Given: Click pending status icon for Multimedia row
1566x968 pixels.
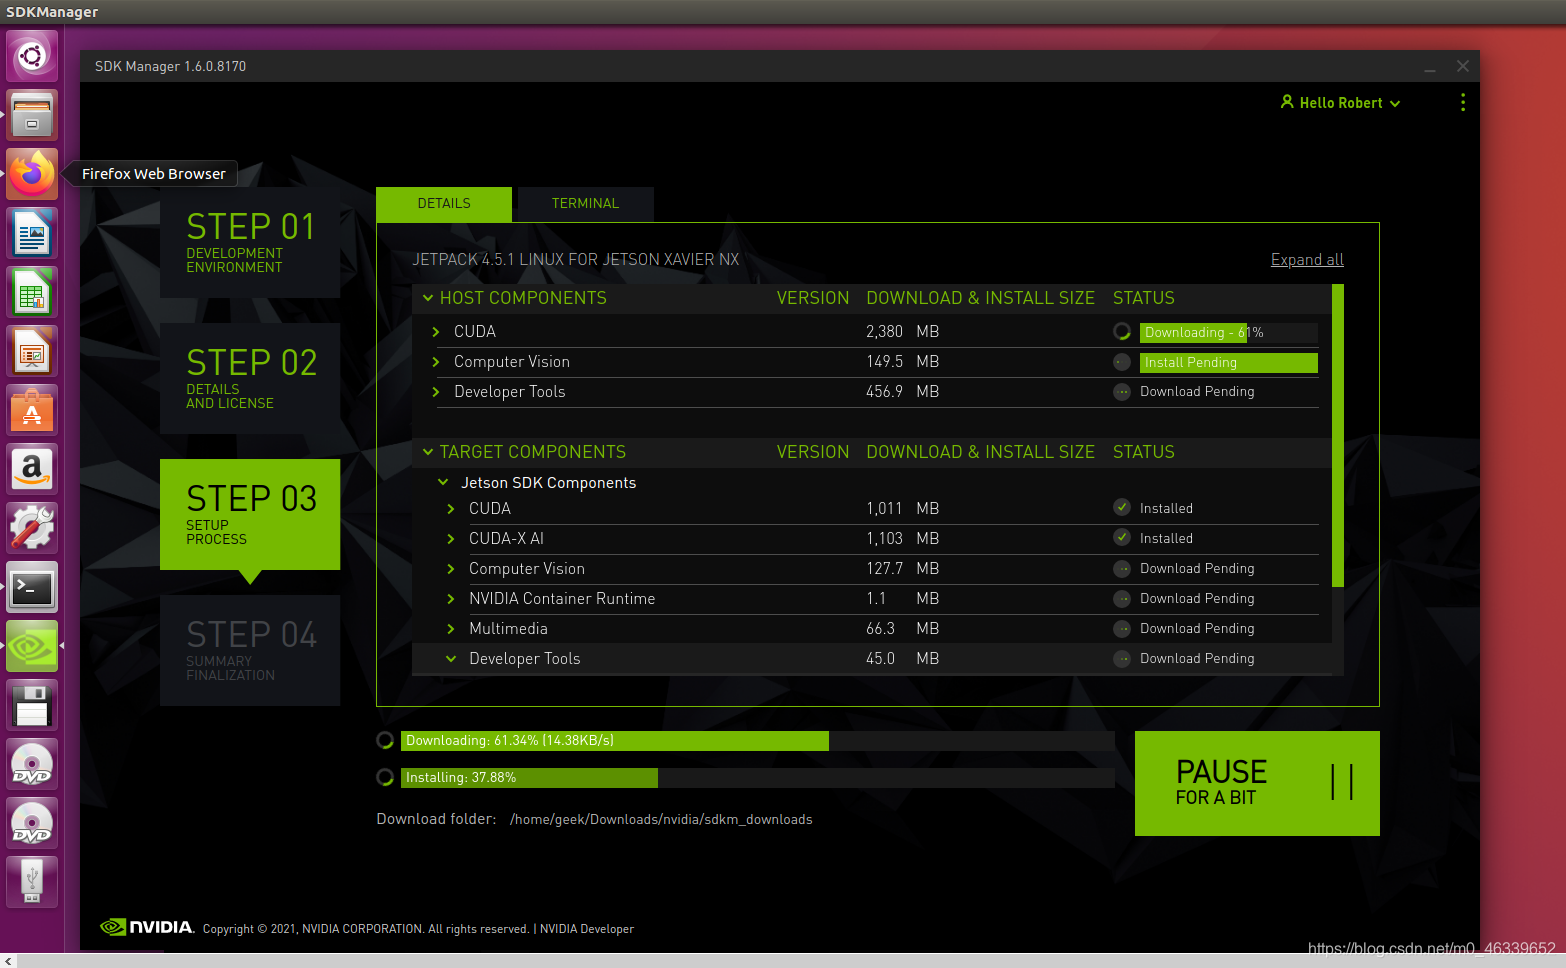Looking at the screenshot, I should point(1122,628).
